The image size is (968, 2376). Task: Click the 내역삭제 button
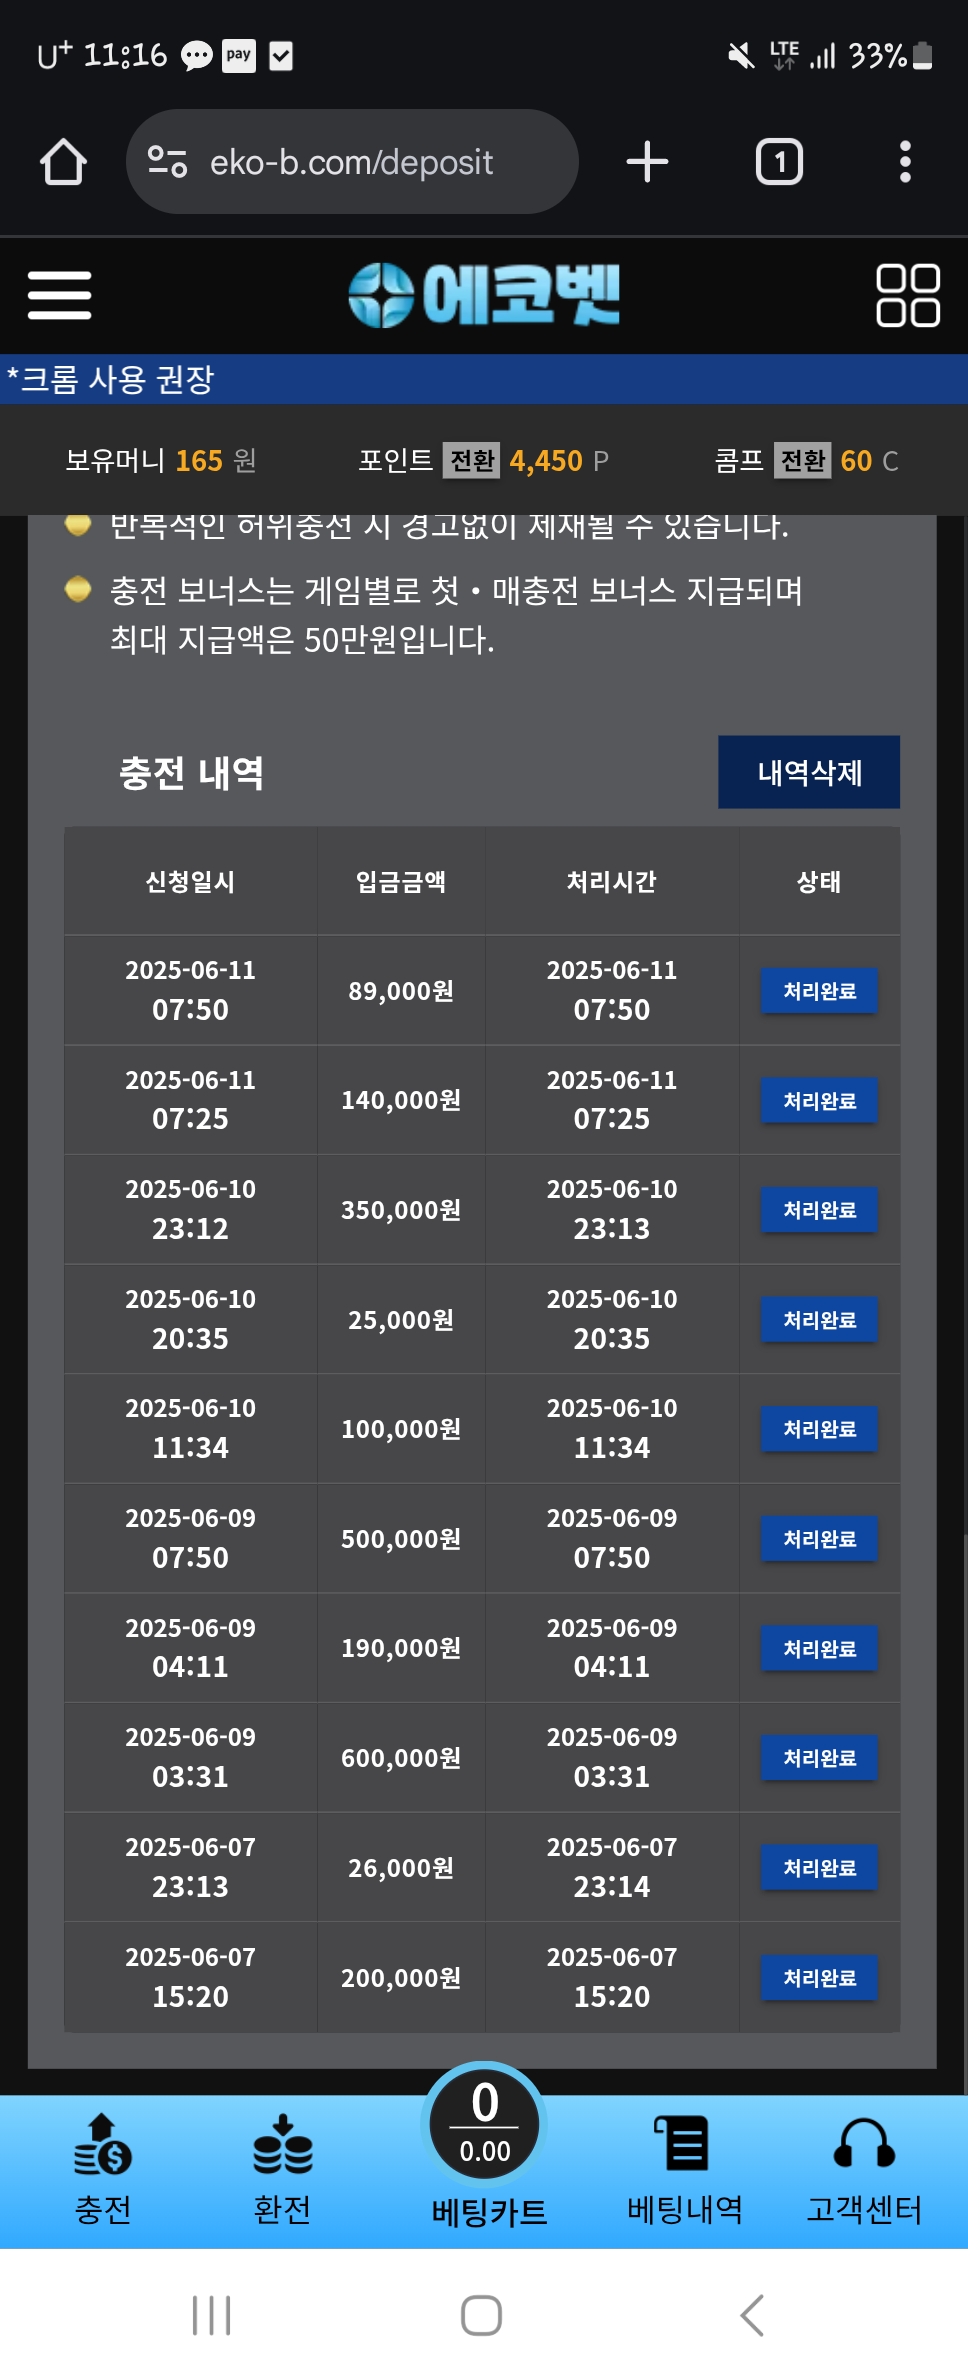809,772
